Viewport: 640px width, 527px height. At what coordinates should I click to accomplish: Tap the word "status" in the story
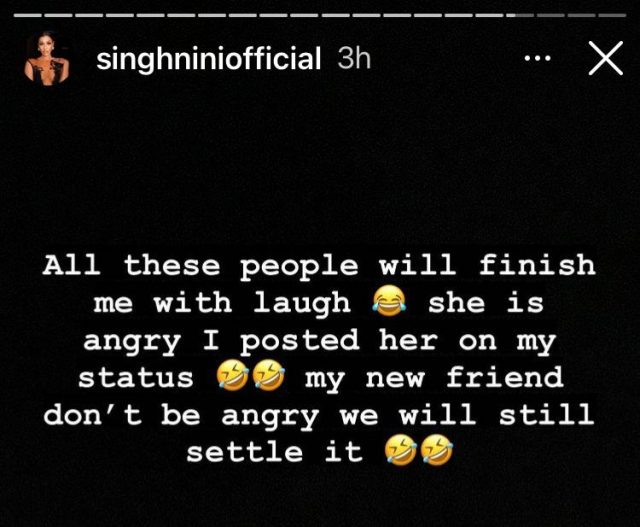136,378
